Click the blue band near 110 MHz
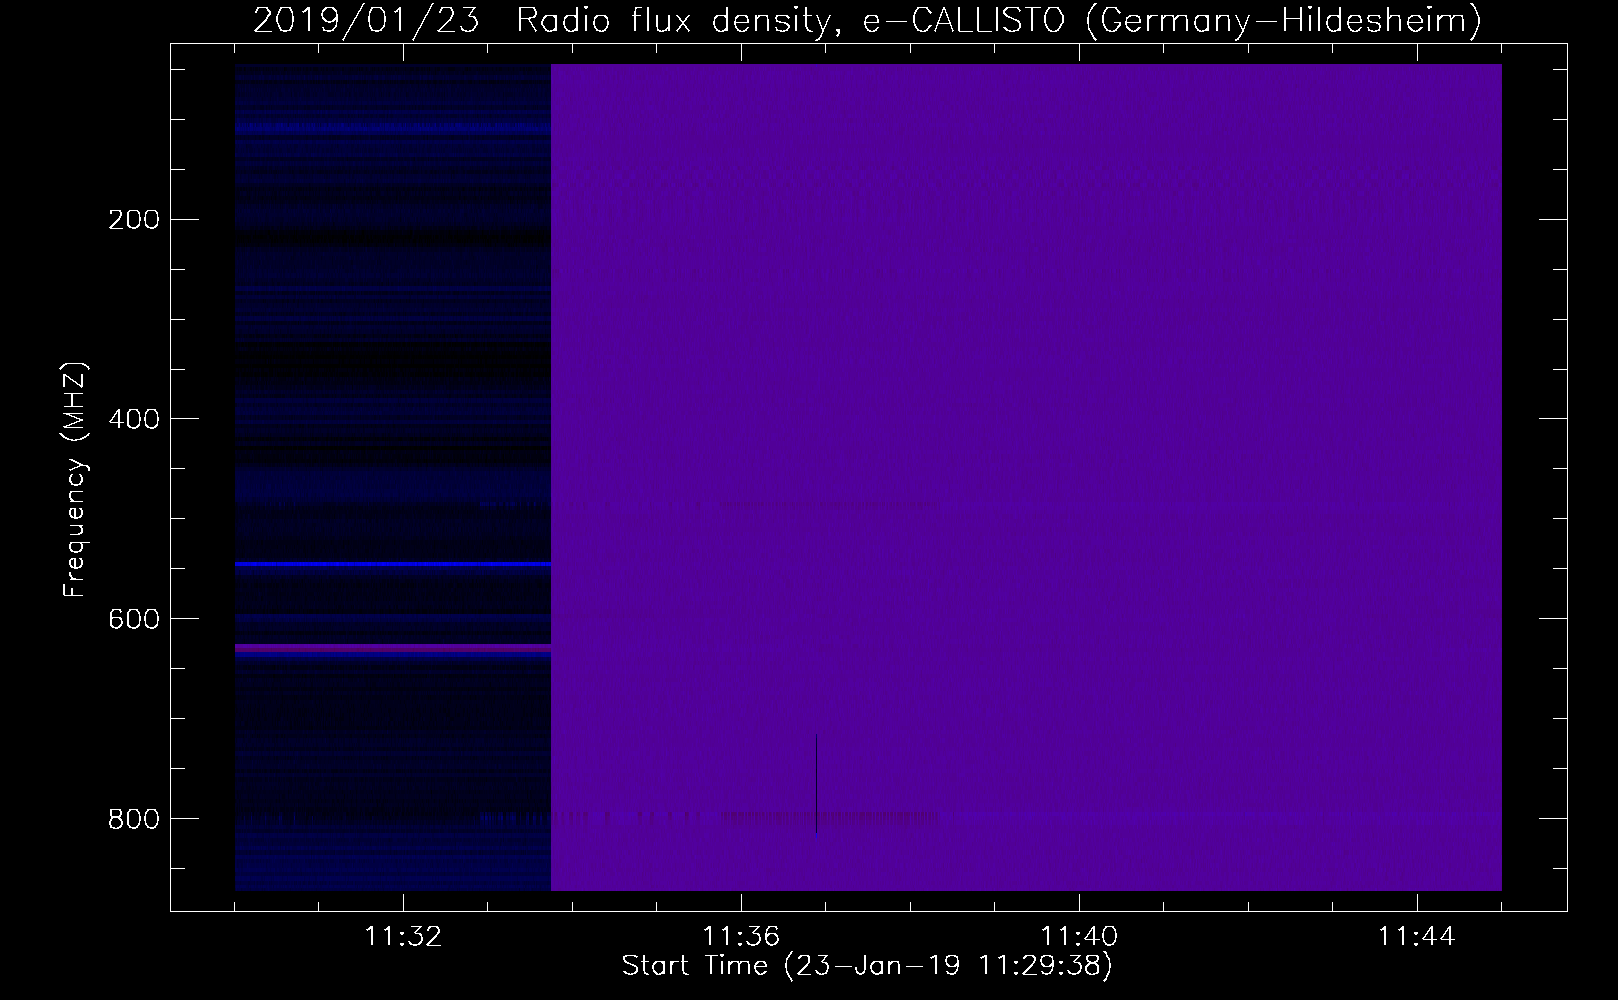 coord(393,128)
